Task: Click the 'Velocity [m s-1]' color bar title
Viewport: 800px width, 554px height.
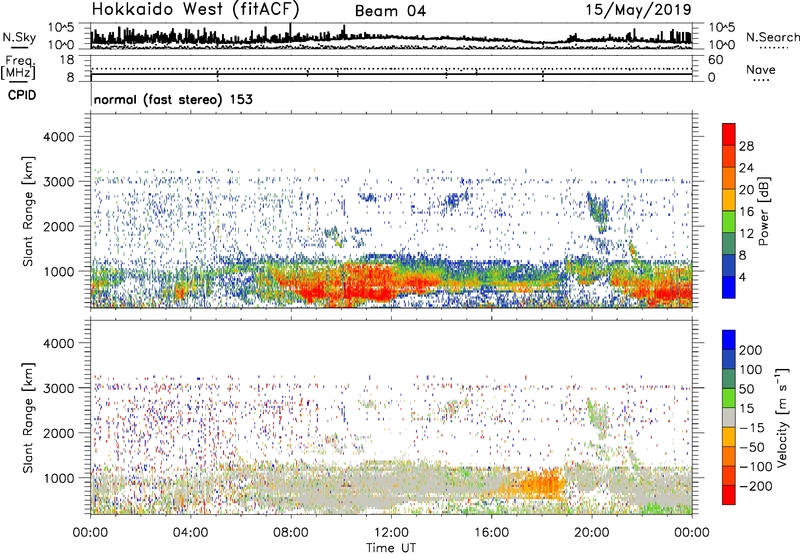Action: click(x=783, y=417)
